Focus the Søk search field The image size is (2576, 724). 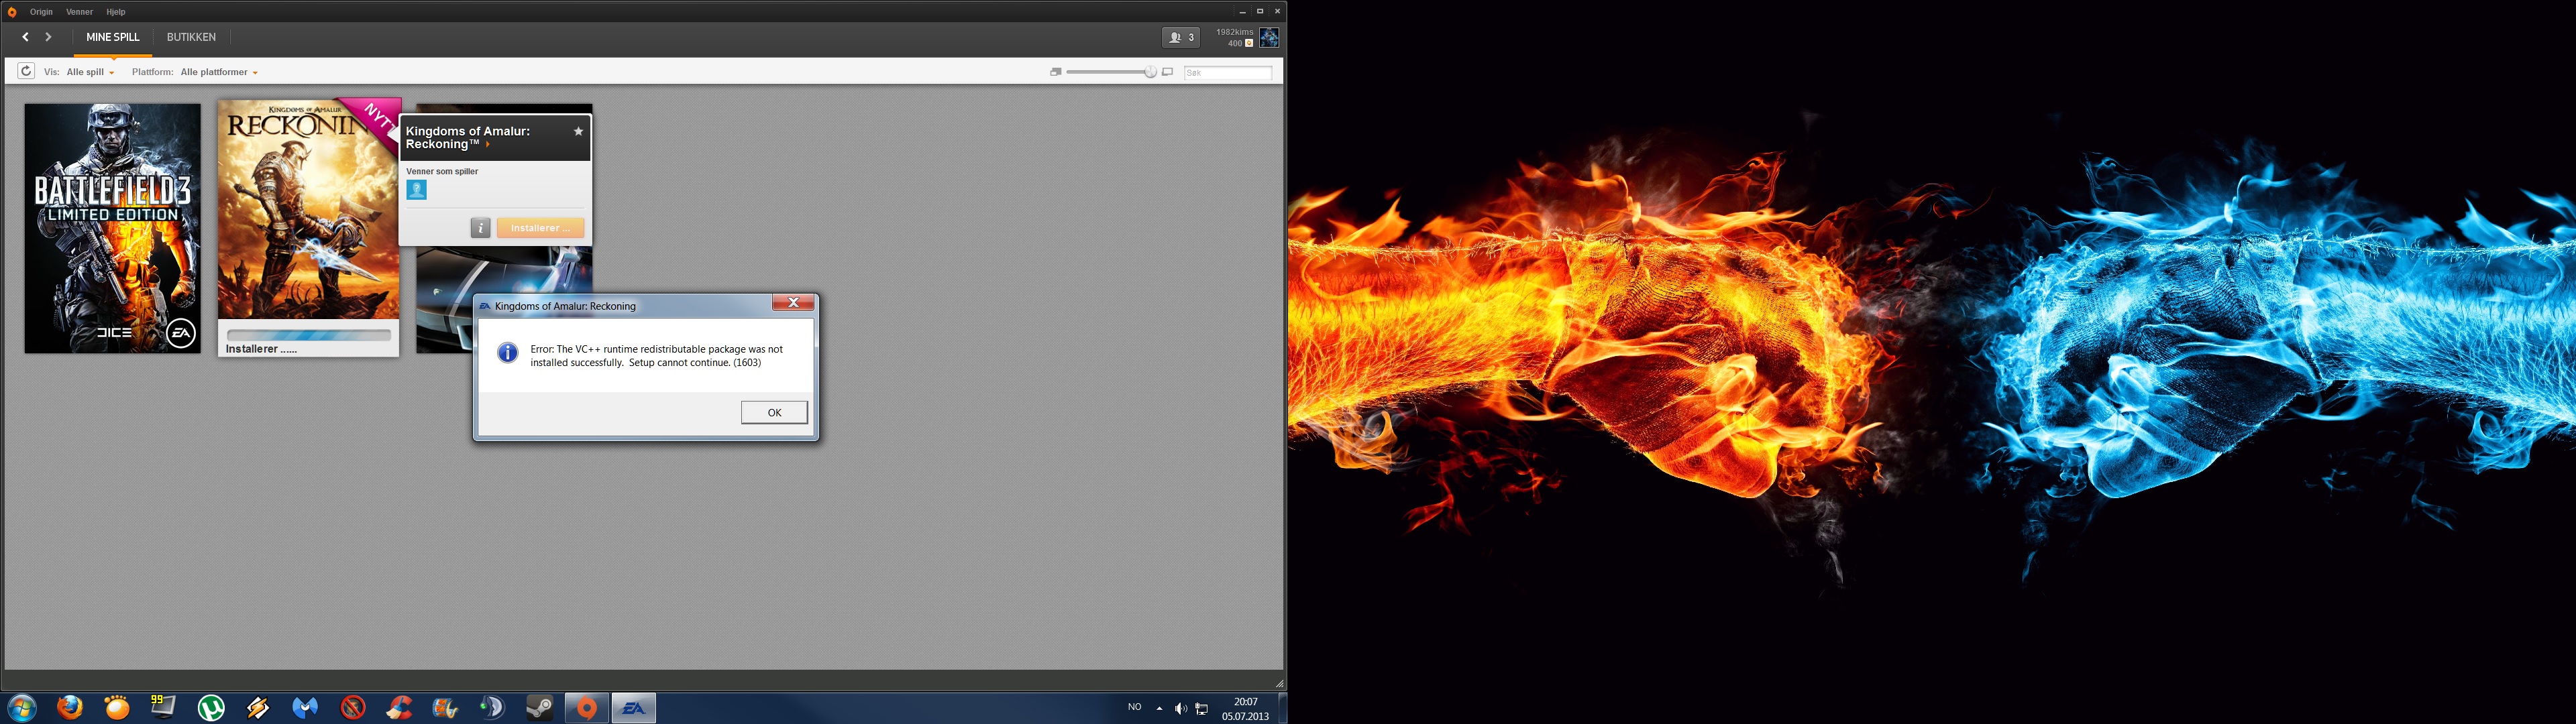[1228, 72]
